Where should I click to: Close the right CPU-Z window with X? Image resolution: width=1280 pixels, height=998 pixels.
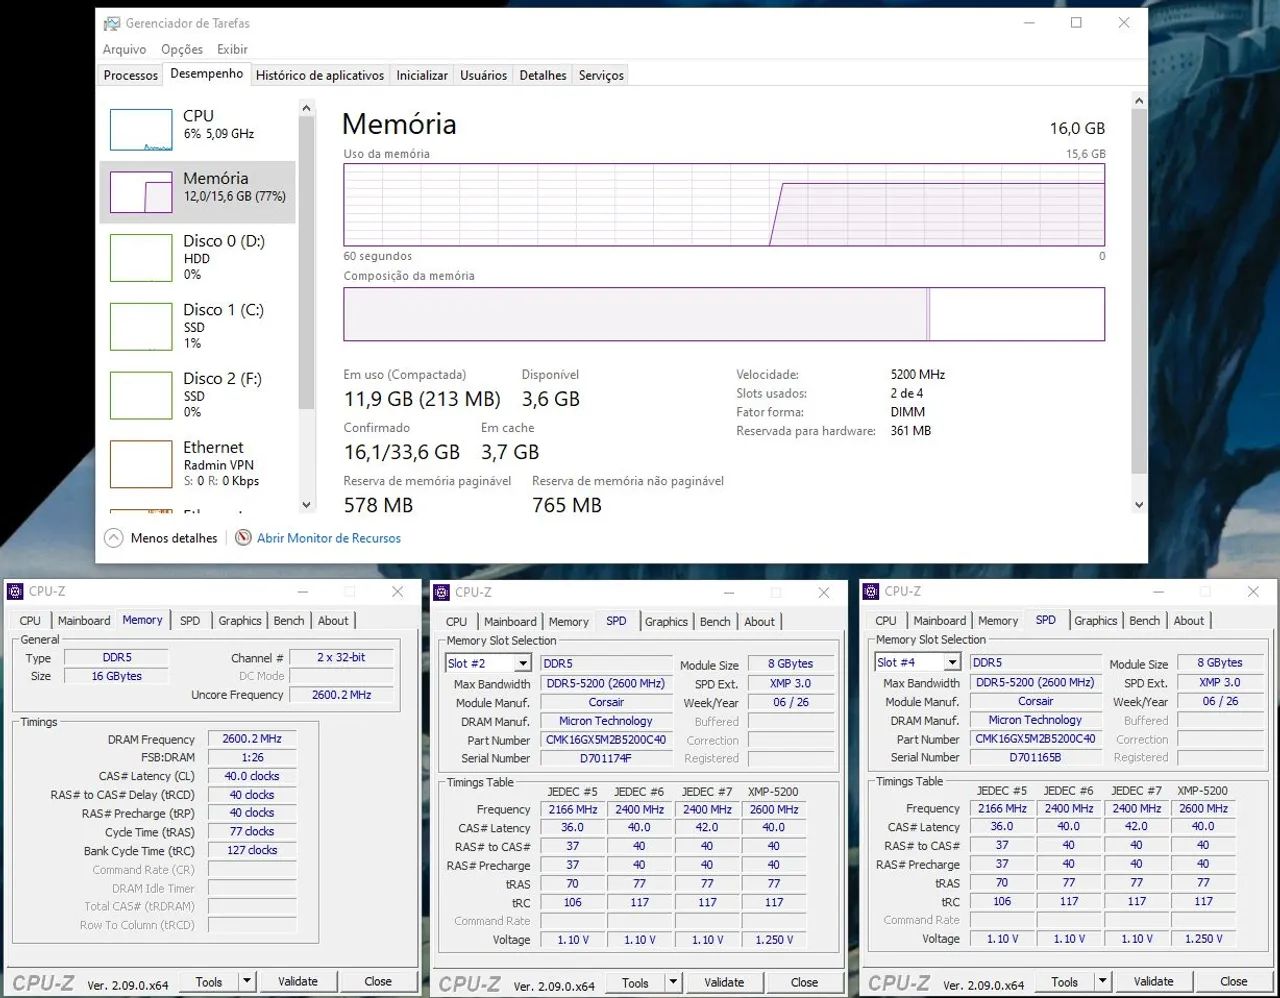pos(1253,592)
